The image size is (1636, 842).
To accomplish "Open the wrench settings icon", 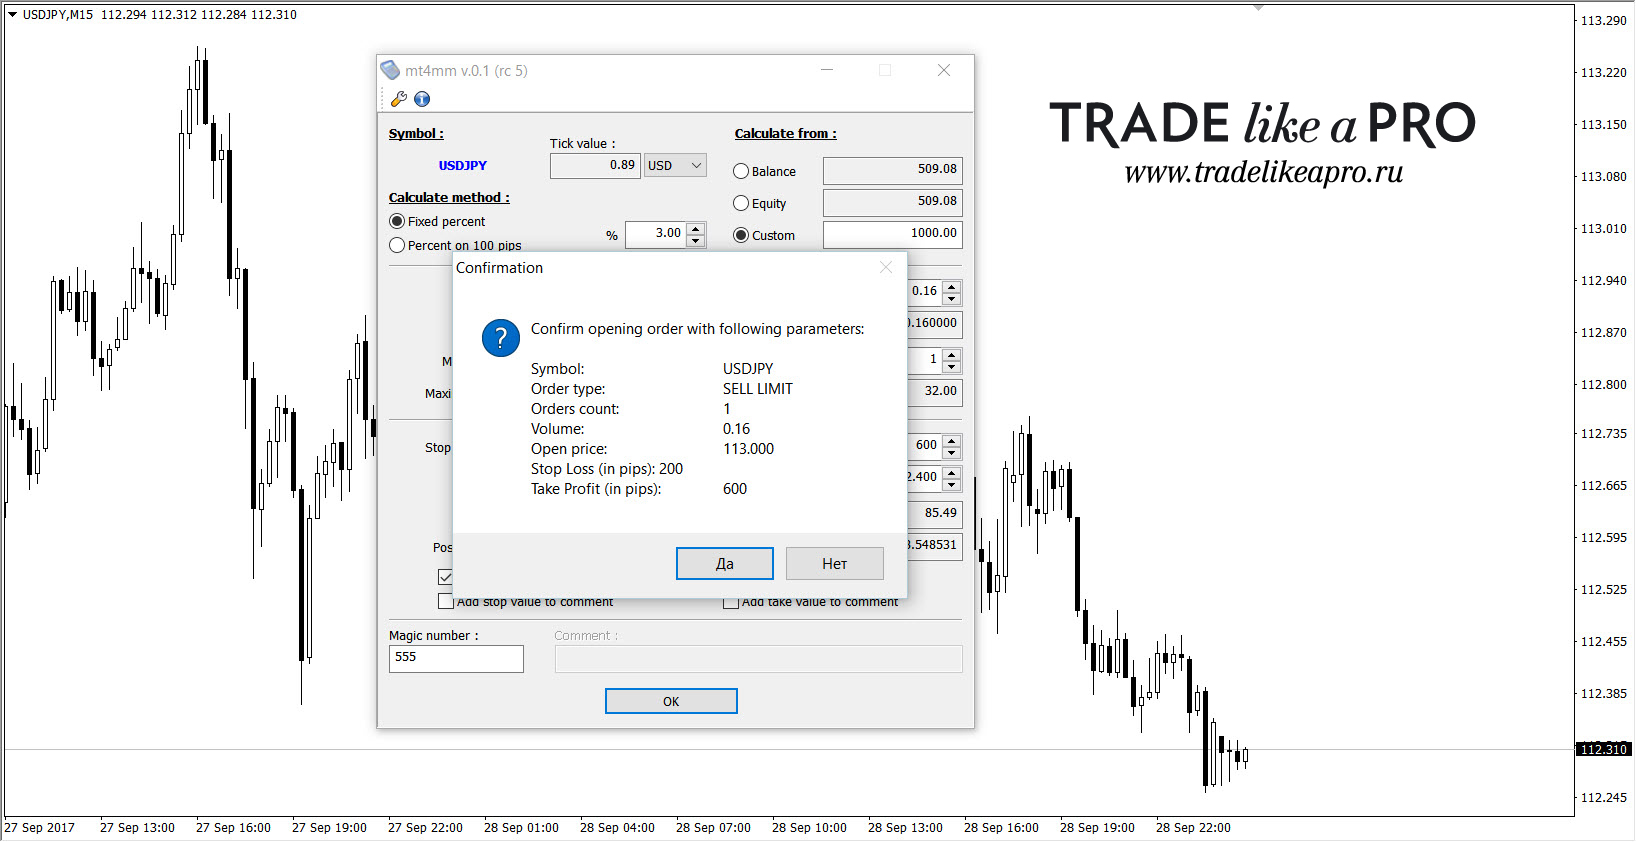I will click(398, 99).
